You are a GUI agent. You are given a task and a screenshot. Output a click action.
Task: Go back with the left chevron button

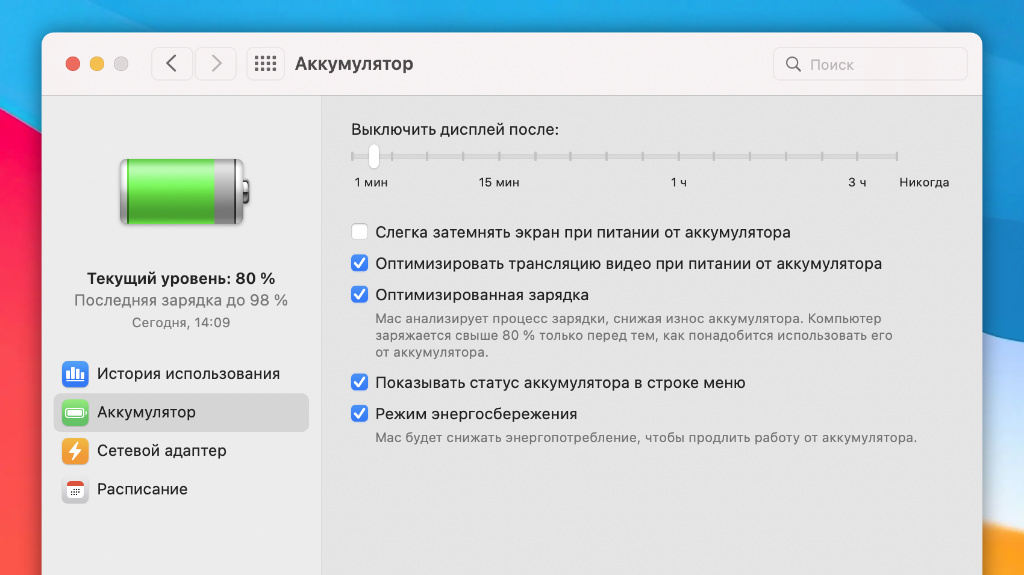(x=172, y=63)
